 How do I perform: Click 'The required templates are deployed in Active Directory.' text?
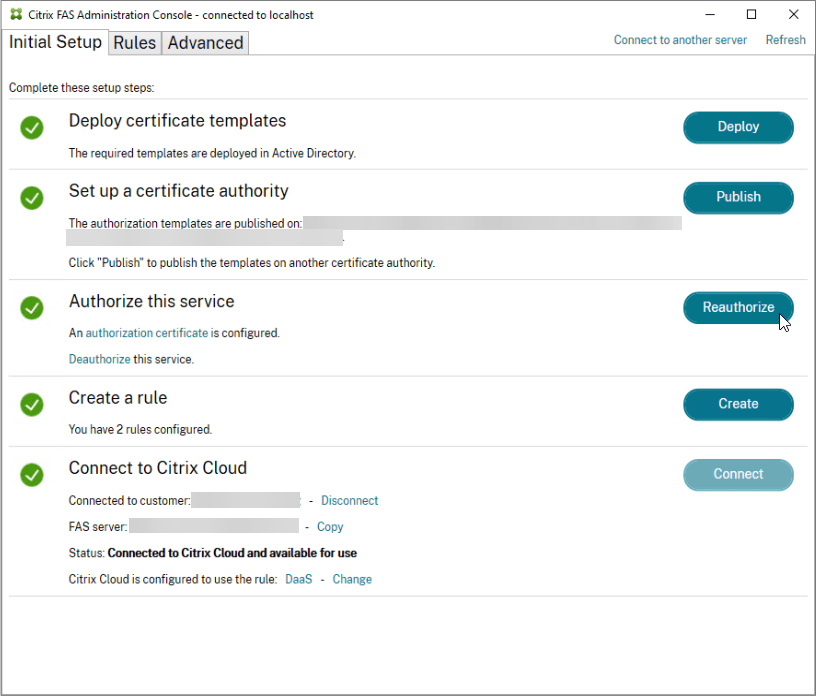(212, 154)
